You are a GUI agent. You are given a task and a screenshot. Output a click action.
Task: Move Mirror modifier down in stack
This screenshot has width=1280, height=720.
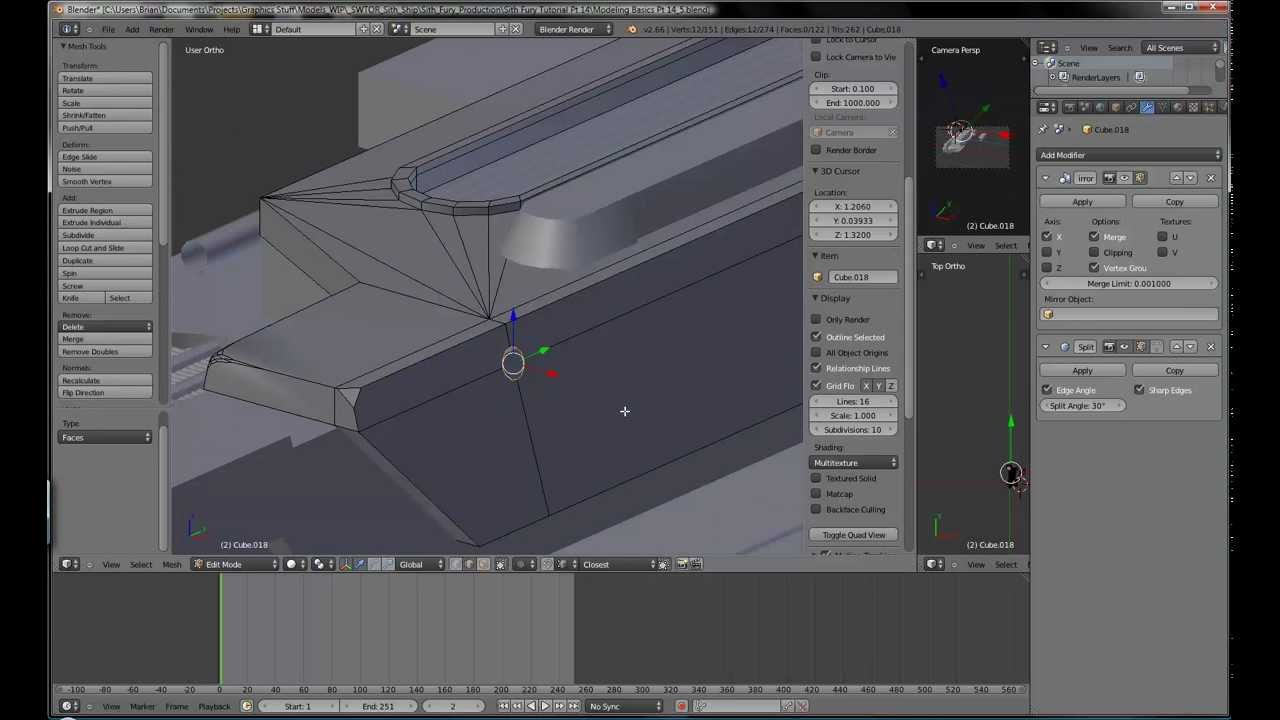pos(1190,178)
